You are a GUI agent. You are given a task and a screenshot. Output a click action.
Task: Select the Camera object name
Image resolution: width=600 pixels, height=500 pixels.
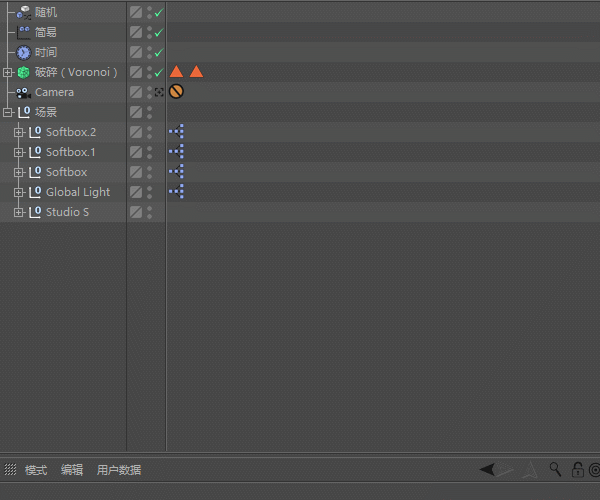point(54,92)
